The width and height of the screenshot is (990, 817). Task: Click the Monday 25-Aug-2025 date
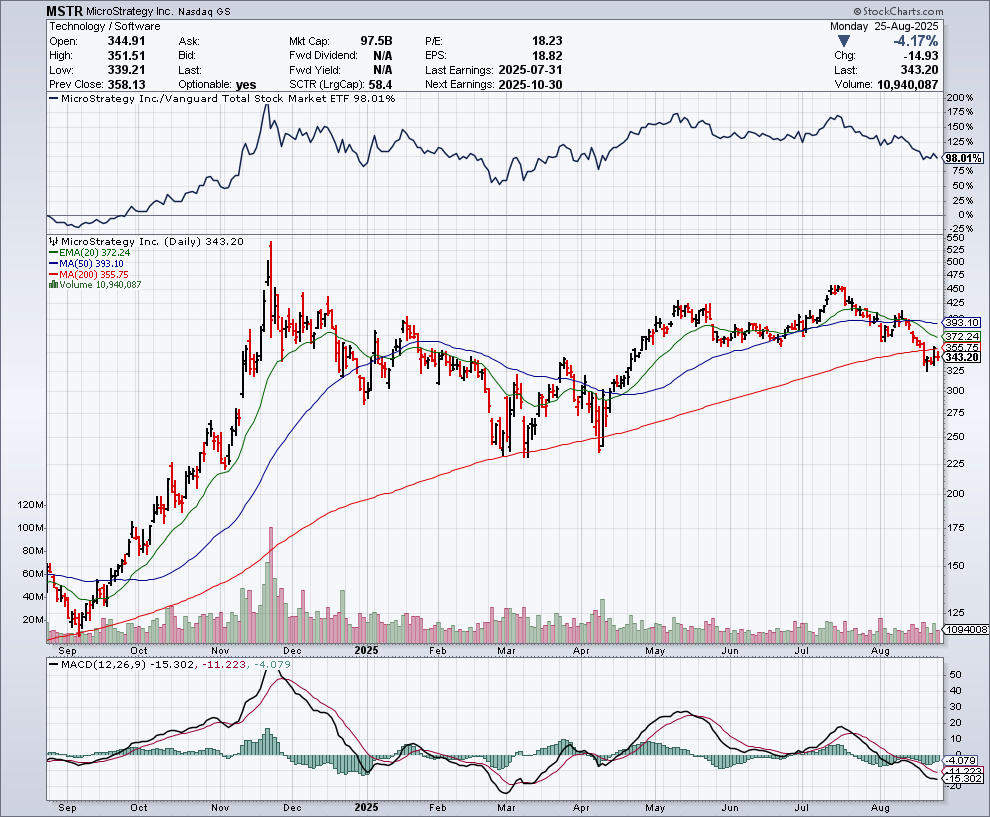pos(884,27)
